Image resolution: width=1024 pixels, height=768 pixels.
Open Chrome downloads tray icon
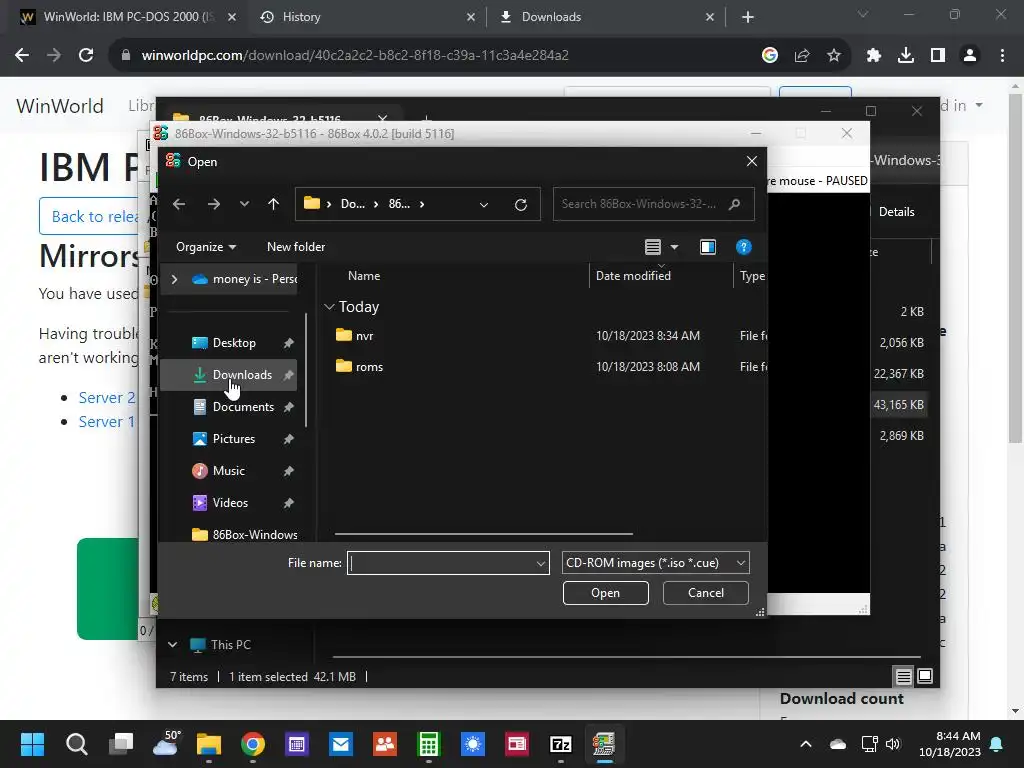(906, 56)
